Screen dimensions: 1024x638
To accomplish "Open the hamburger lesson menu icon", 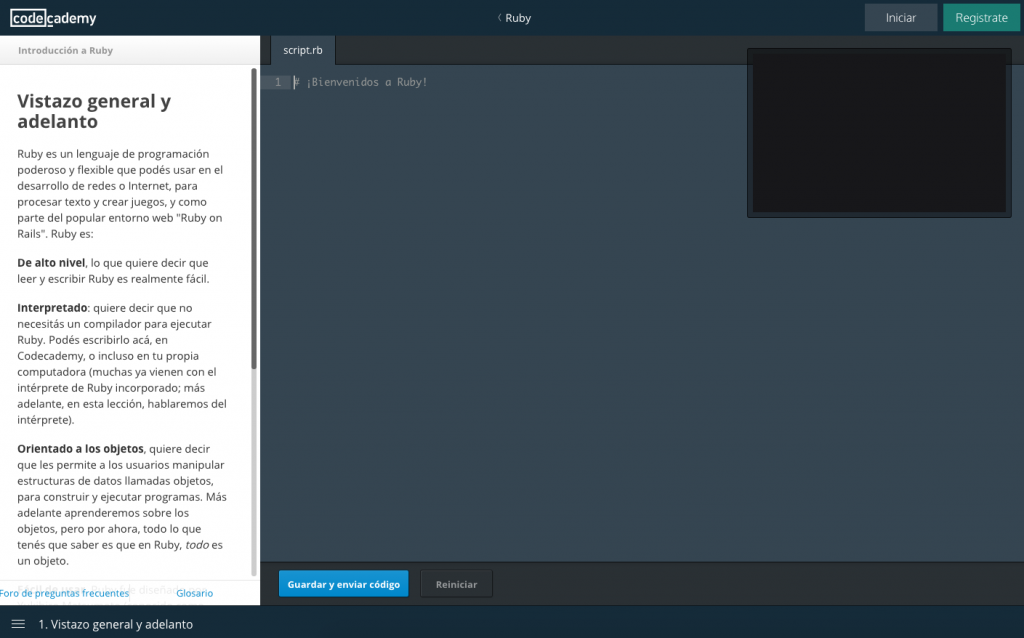I will pos(18,624).
